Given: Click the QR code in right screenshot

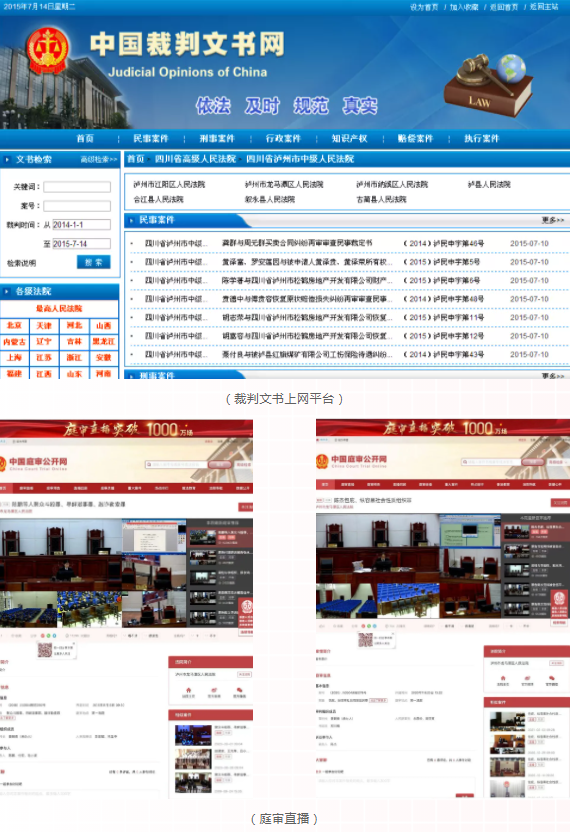Looking at the screenshot, I should [x=365, y=640].
